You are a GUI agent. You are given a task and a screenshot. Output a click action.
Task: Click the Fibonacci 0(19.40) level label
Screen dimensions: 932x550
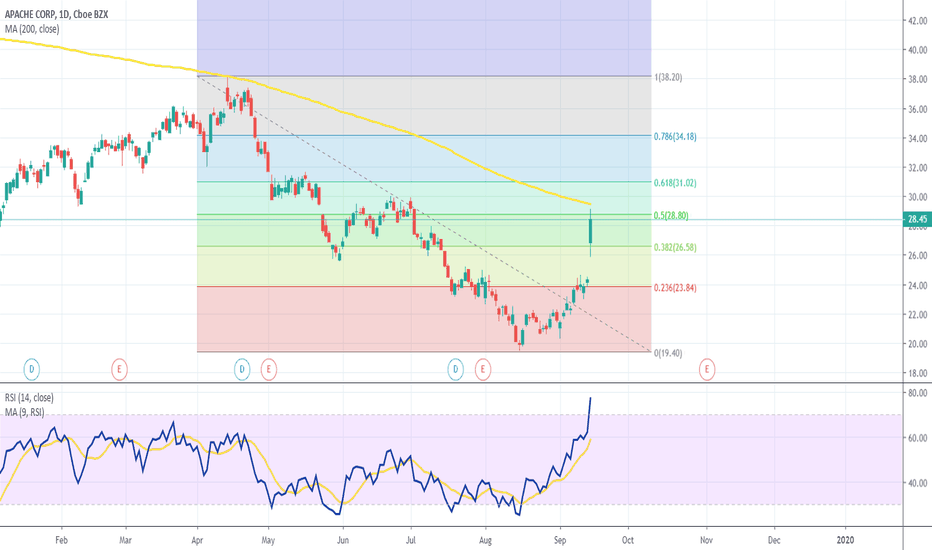coord(668,353)
